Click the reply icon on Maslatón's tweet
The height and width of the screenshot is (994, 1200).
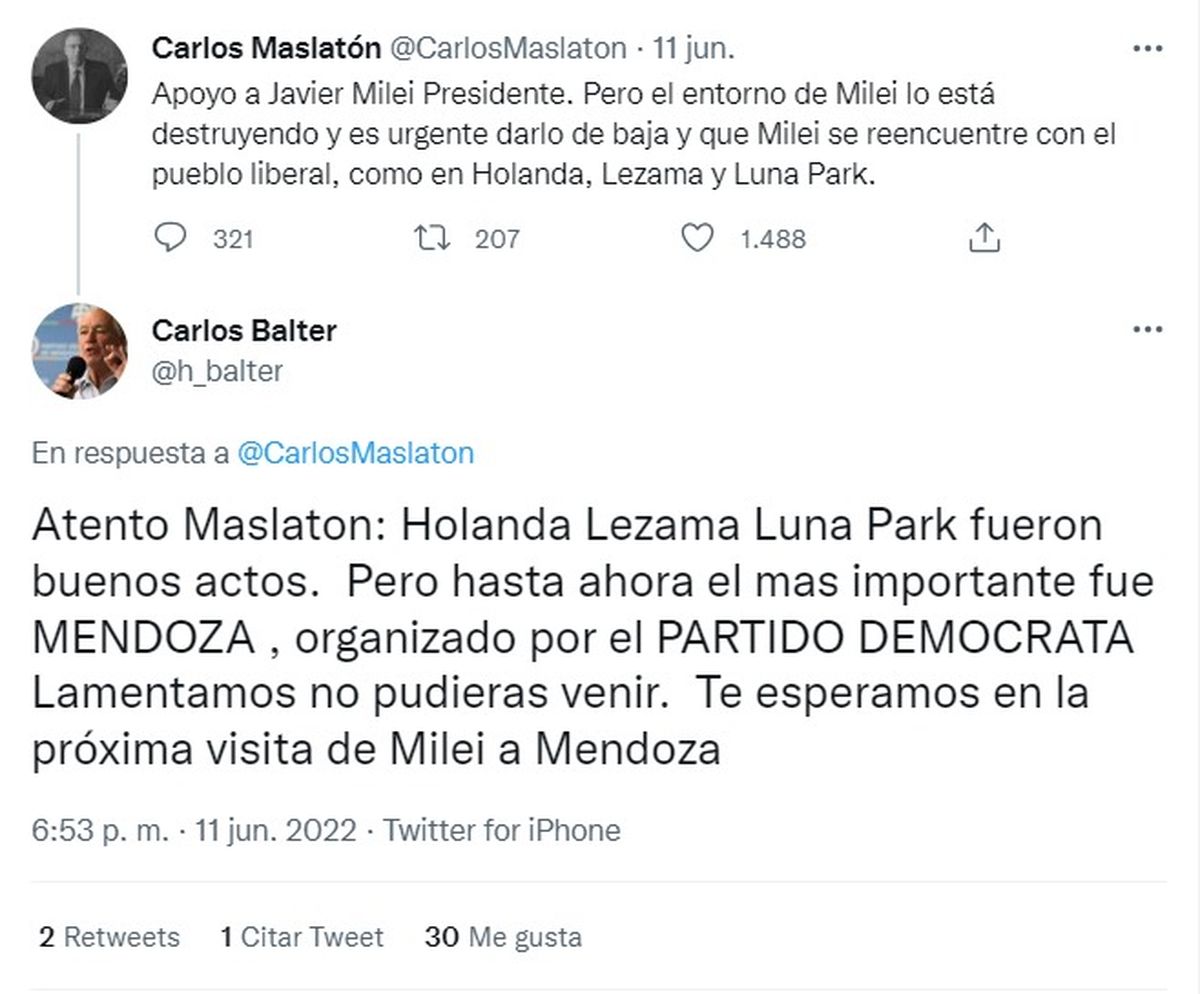(x=173, y=238)
